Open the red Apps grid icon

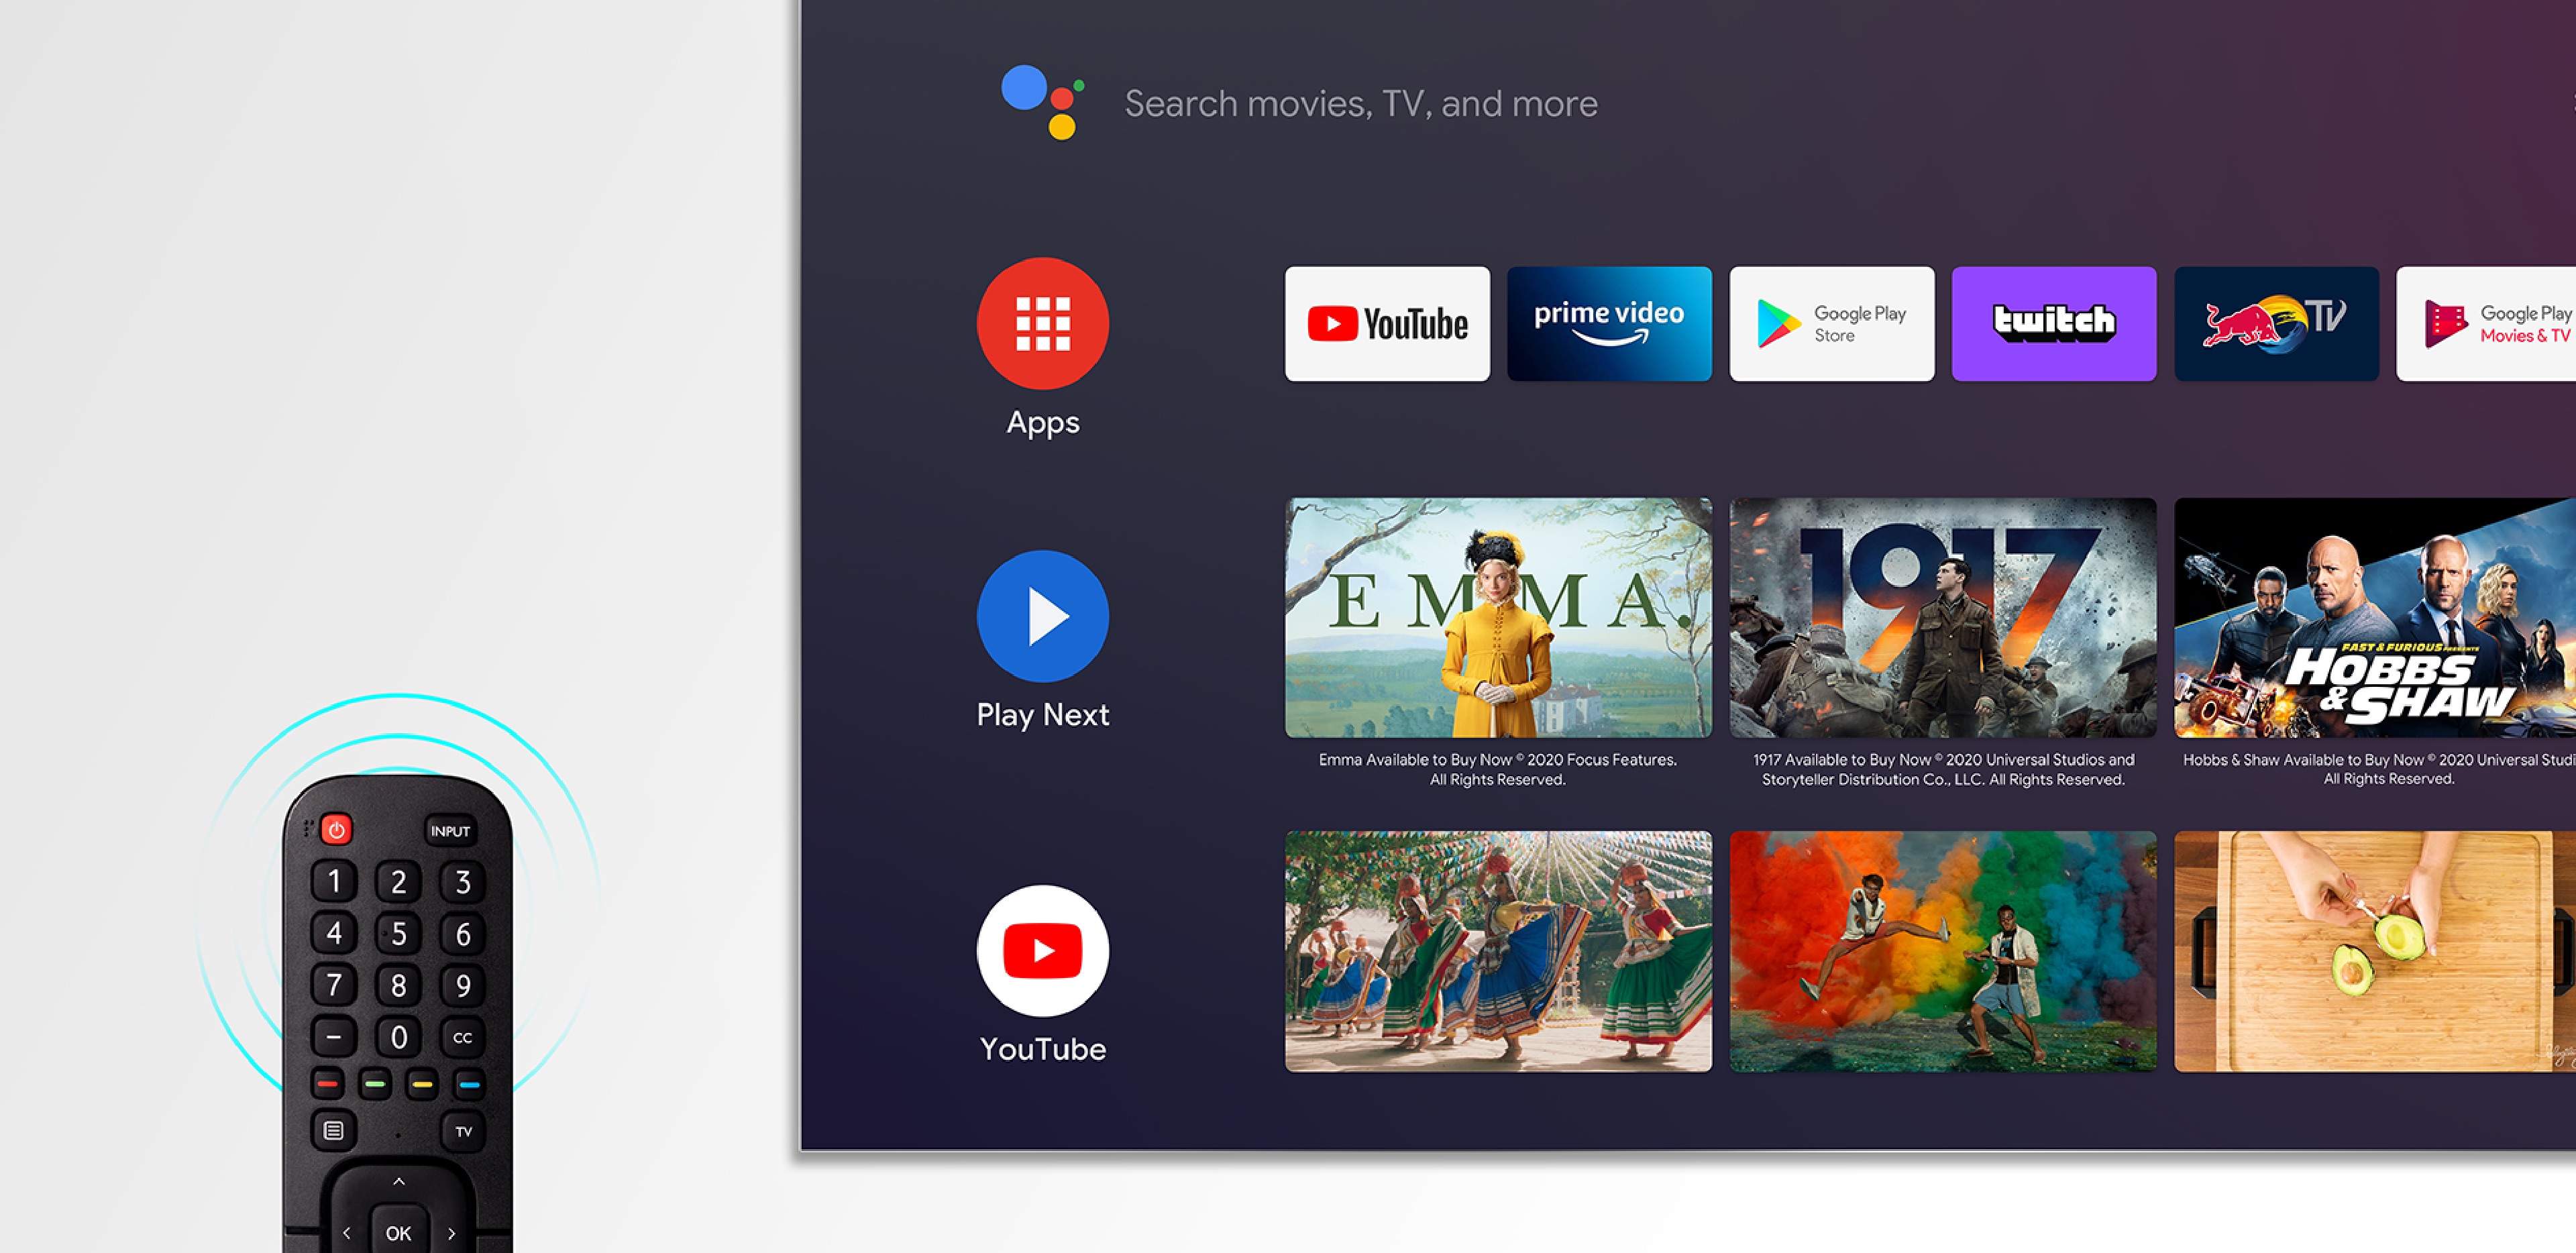[1042, 324]
